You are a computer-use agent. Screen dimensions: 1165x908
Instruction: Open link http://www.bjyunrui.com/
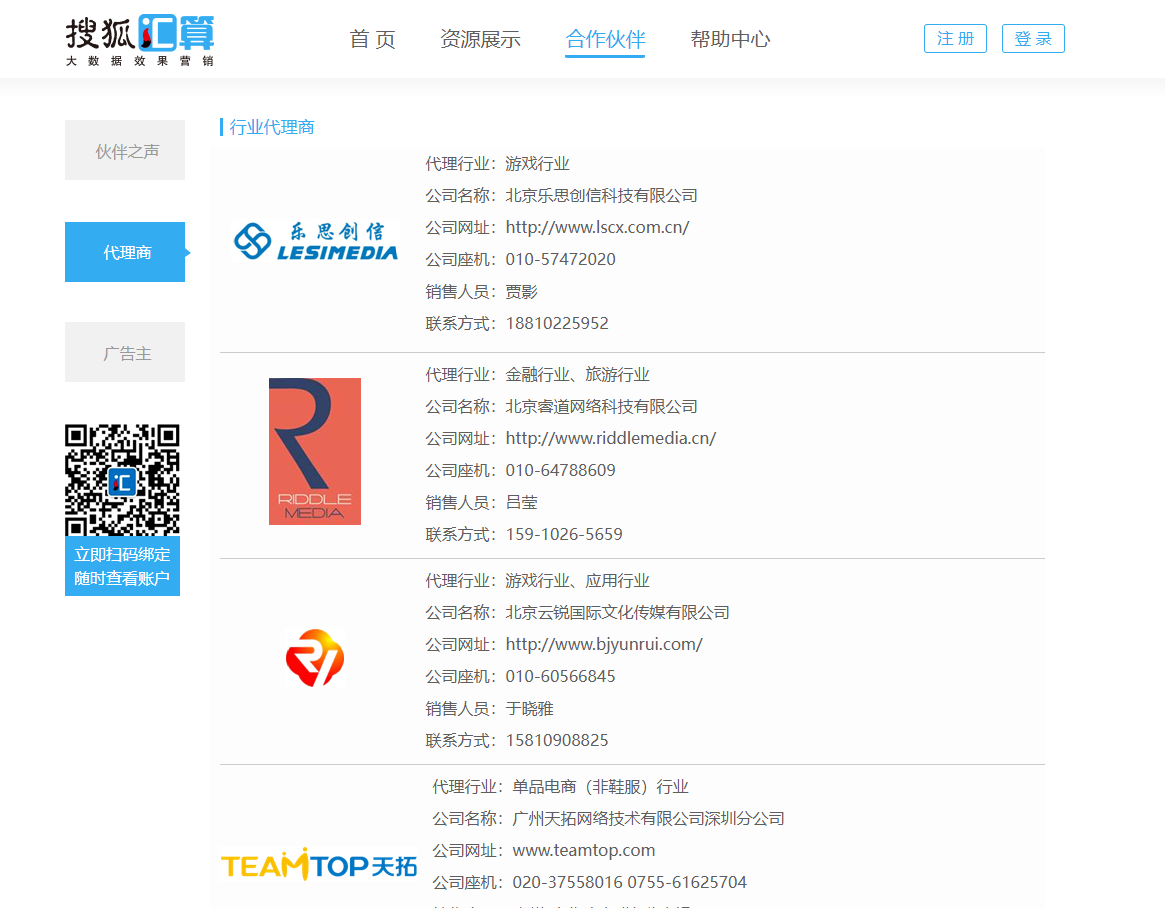click(x=604, y=644)
